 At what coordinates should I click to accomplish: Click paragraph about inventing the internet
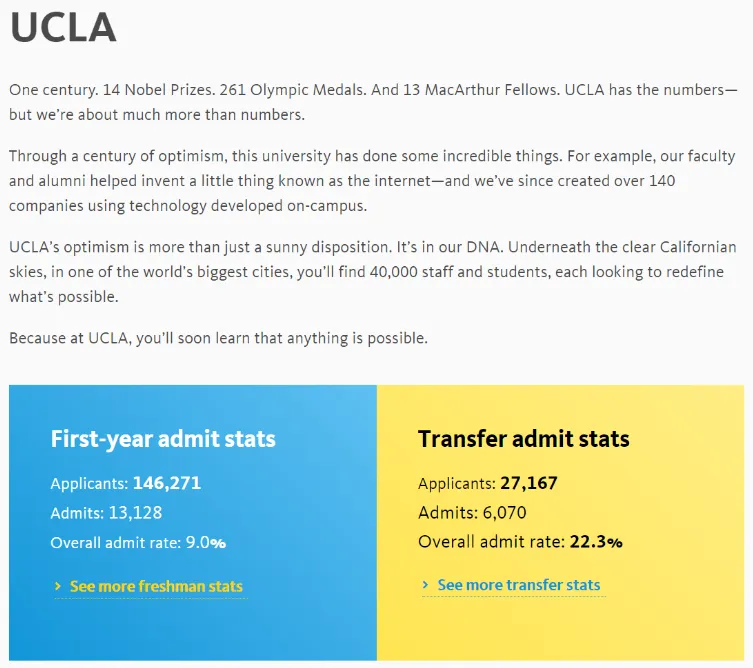pyautogui.click(x=372, y=181)
